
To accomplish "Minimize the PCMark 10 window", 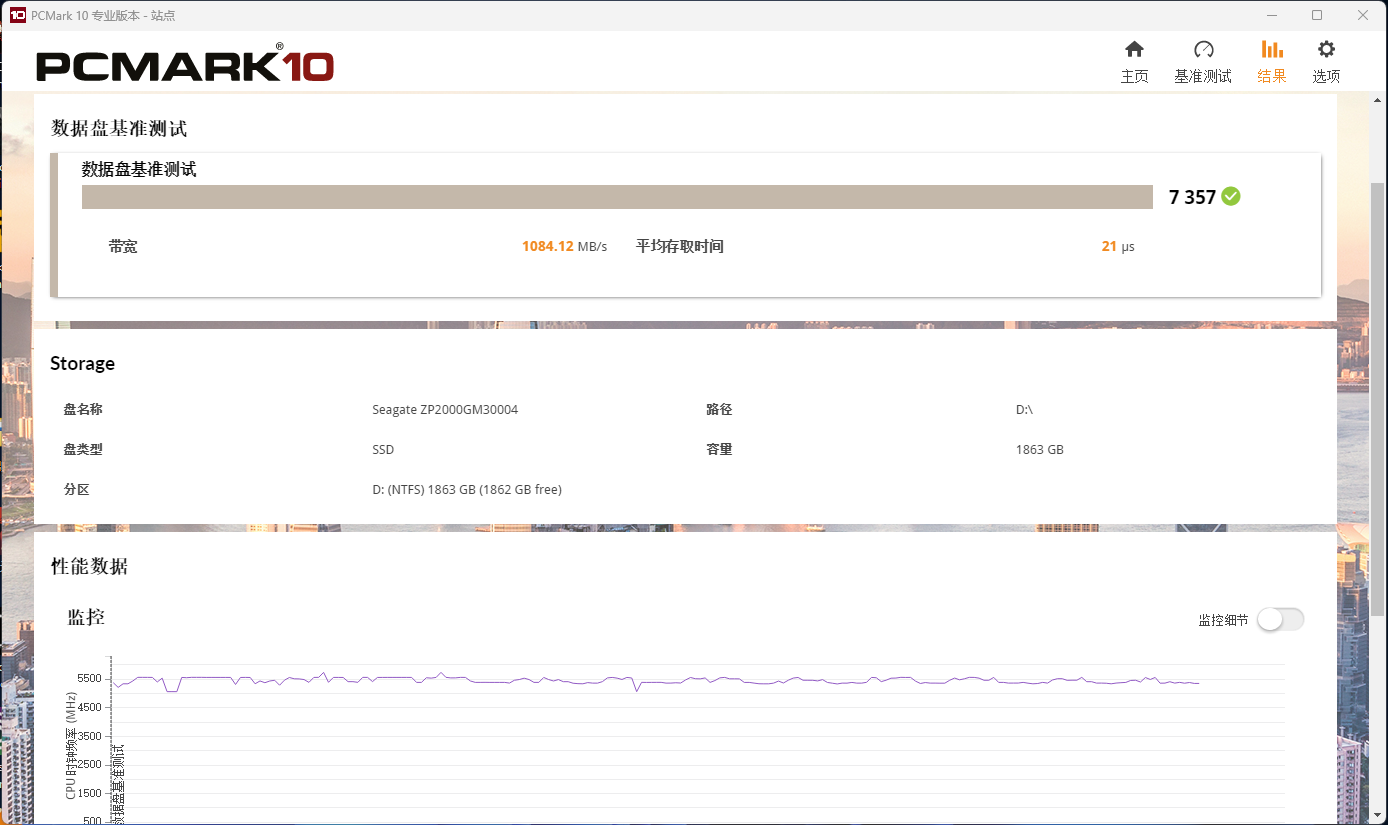I will click(1272, 15).
